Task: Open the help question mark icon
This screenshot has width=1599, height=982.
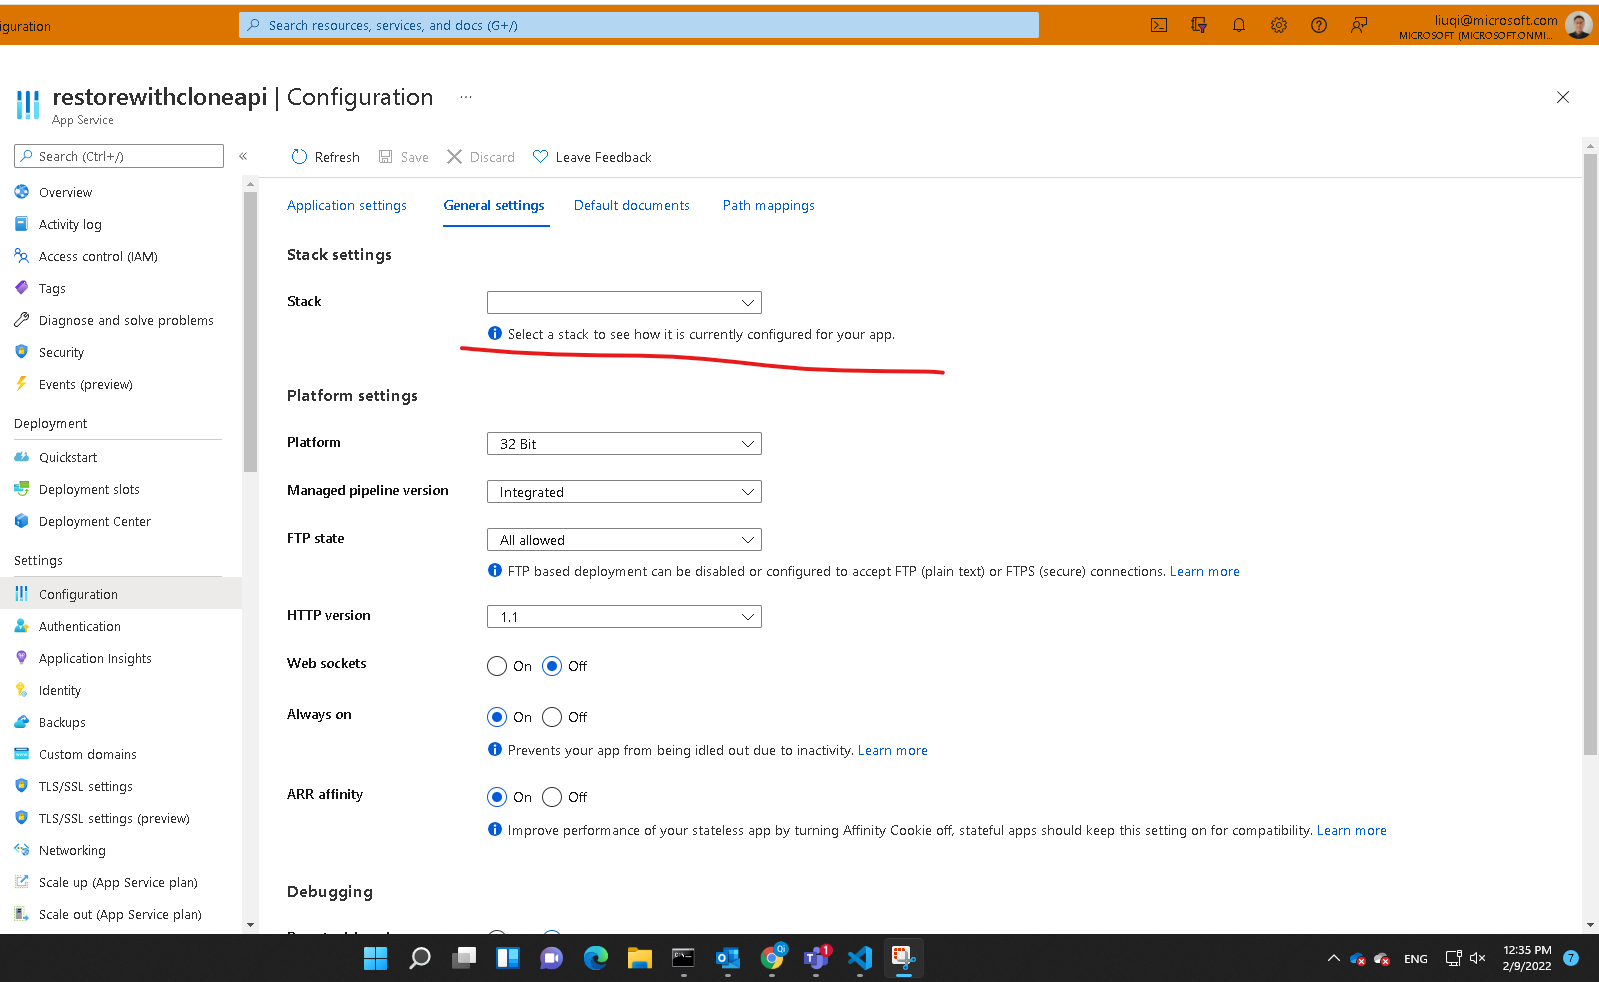Action: (x=1319, y=25)
